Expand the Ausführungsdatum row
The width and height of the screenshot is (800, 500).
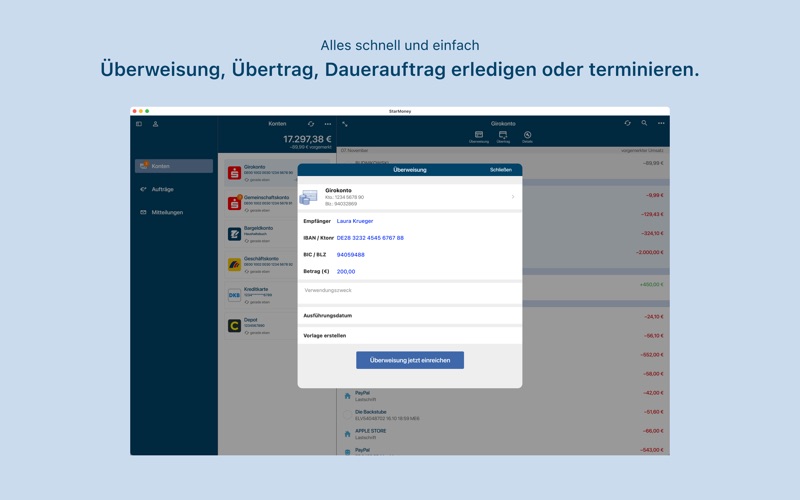(x=409, y=315)
